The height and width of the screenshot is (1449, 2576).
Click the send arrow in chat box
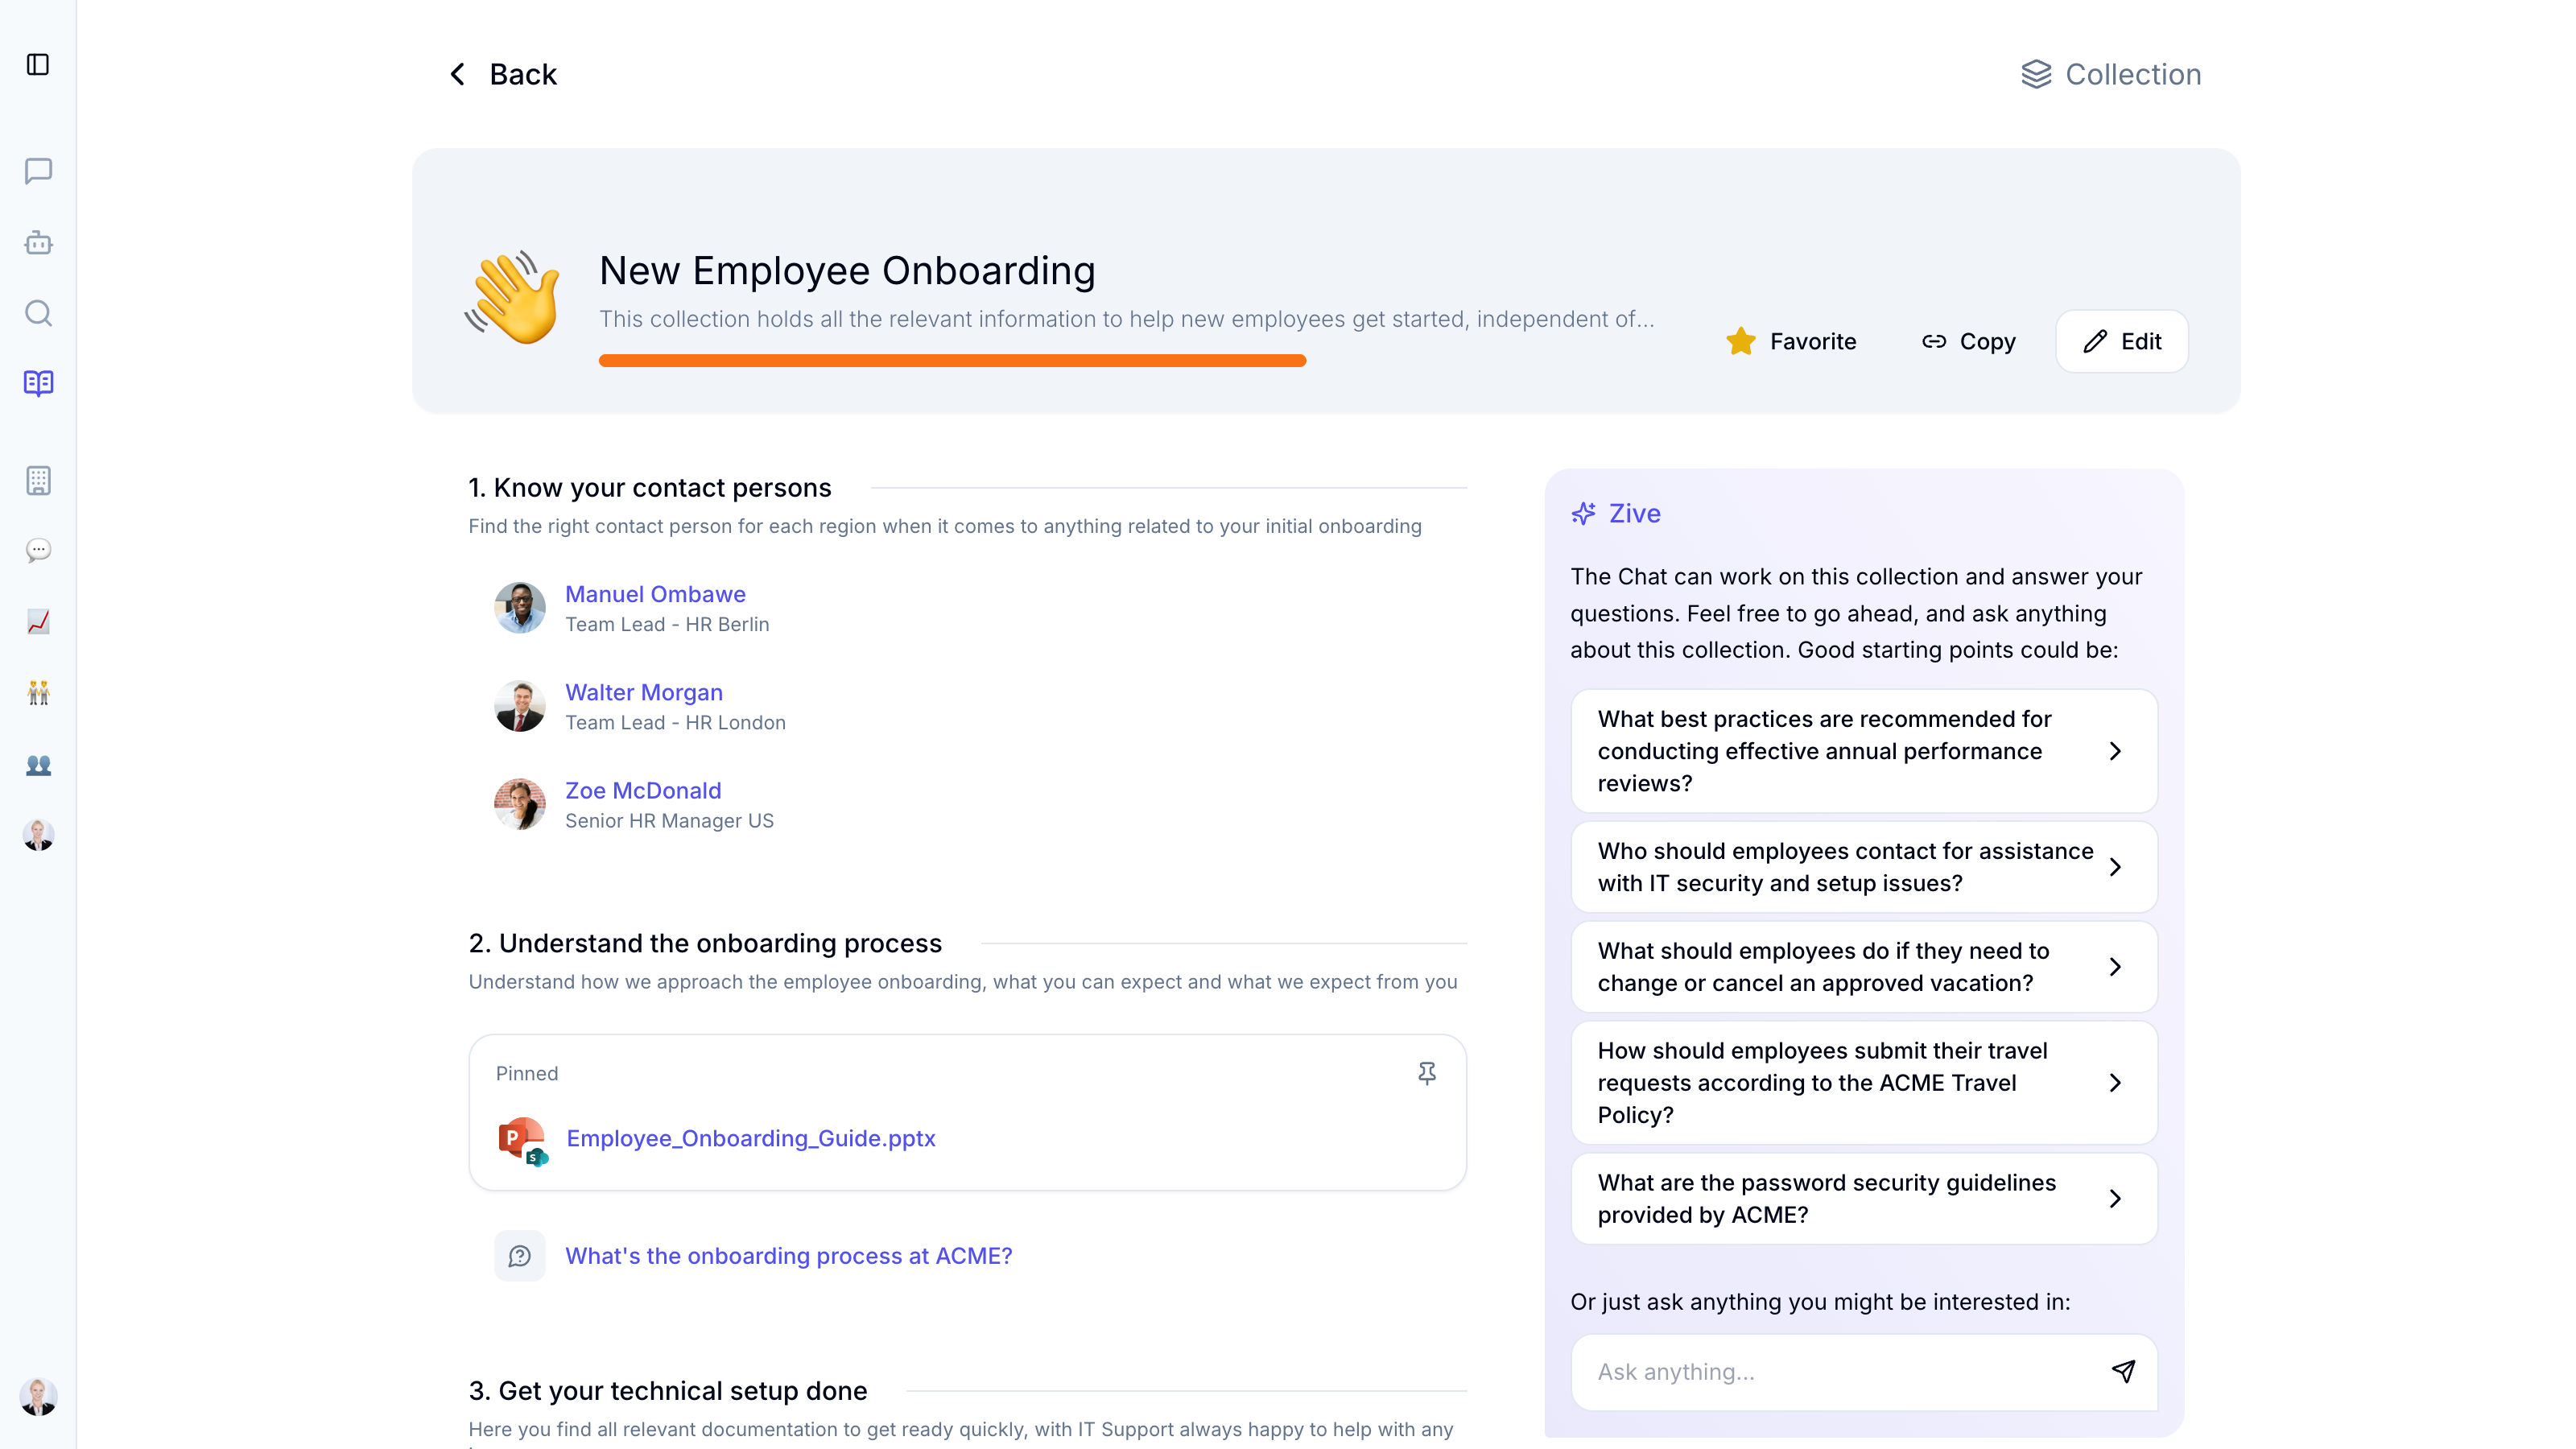[x=2123, y=1371]
